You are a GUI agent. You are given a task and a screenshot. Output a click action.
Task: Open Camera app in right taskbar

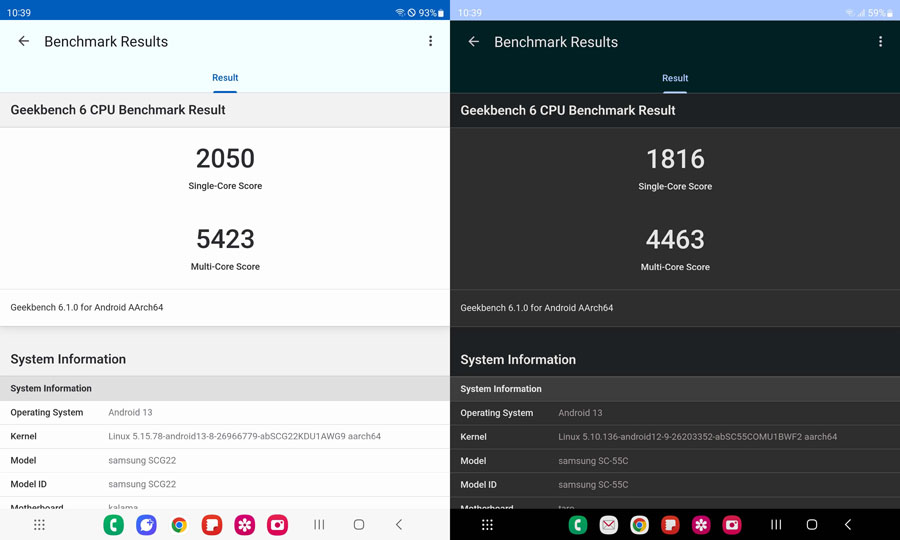pos(732,525)
